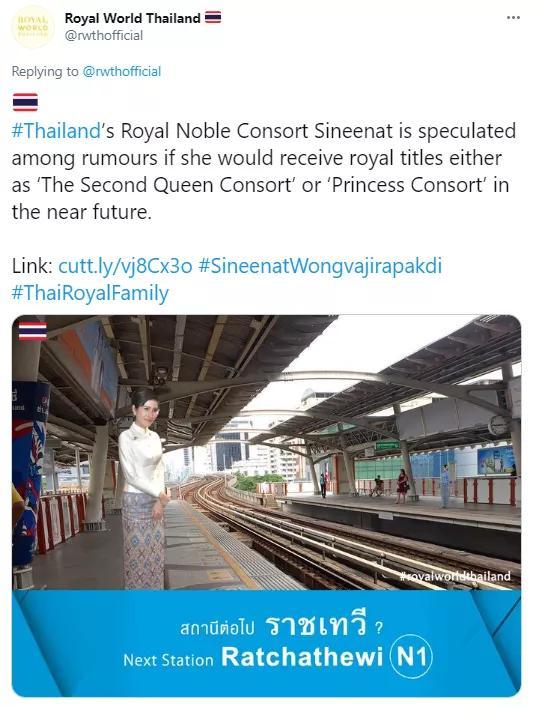Click the Thai flag emoji beside account name
This screenshot has height=709, width=533.
coord(213,18)
